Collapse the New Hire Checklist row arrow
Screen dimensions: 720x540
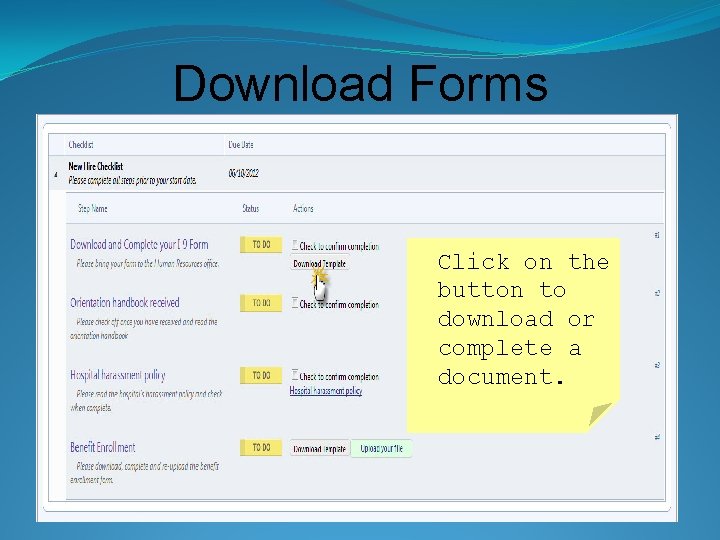point(56,174)
